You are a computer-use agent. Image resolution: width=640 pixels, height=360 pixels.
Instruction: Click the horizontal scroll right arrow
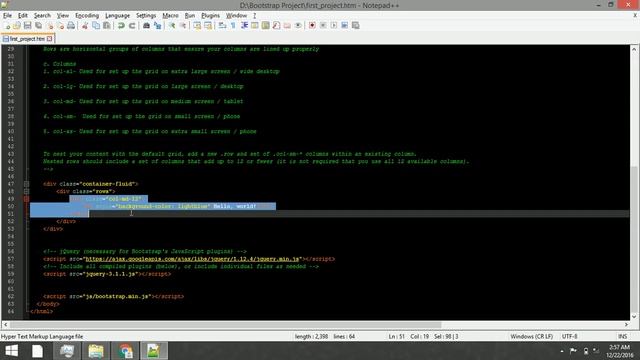pos(627,325)
